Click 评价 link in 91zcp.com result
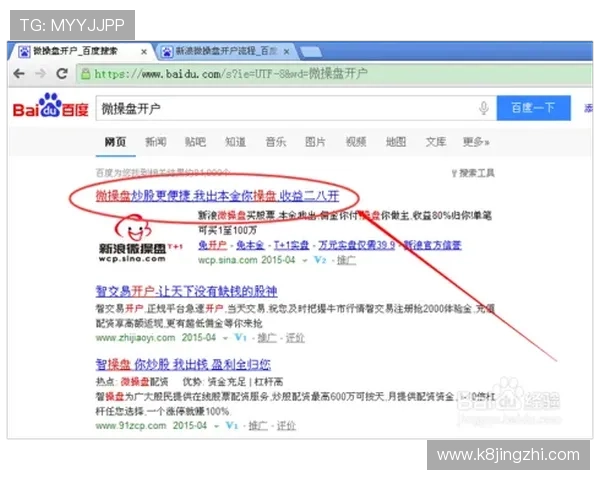The image size is (600, 480). pos(286,426)
